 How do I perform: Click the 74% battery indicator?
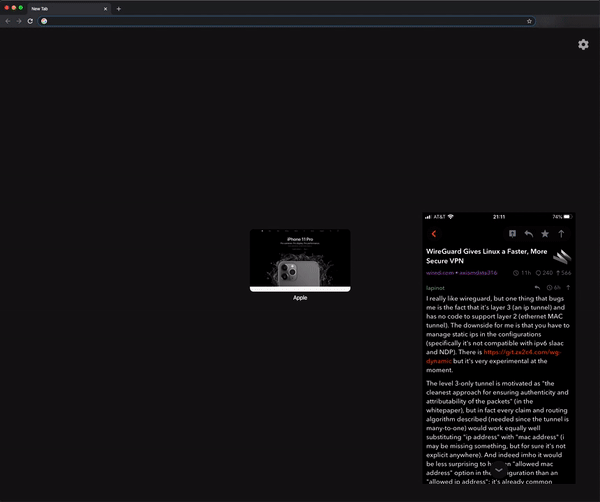coord(562,217)
